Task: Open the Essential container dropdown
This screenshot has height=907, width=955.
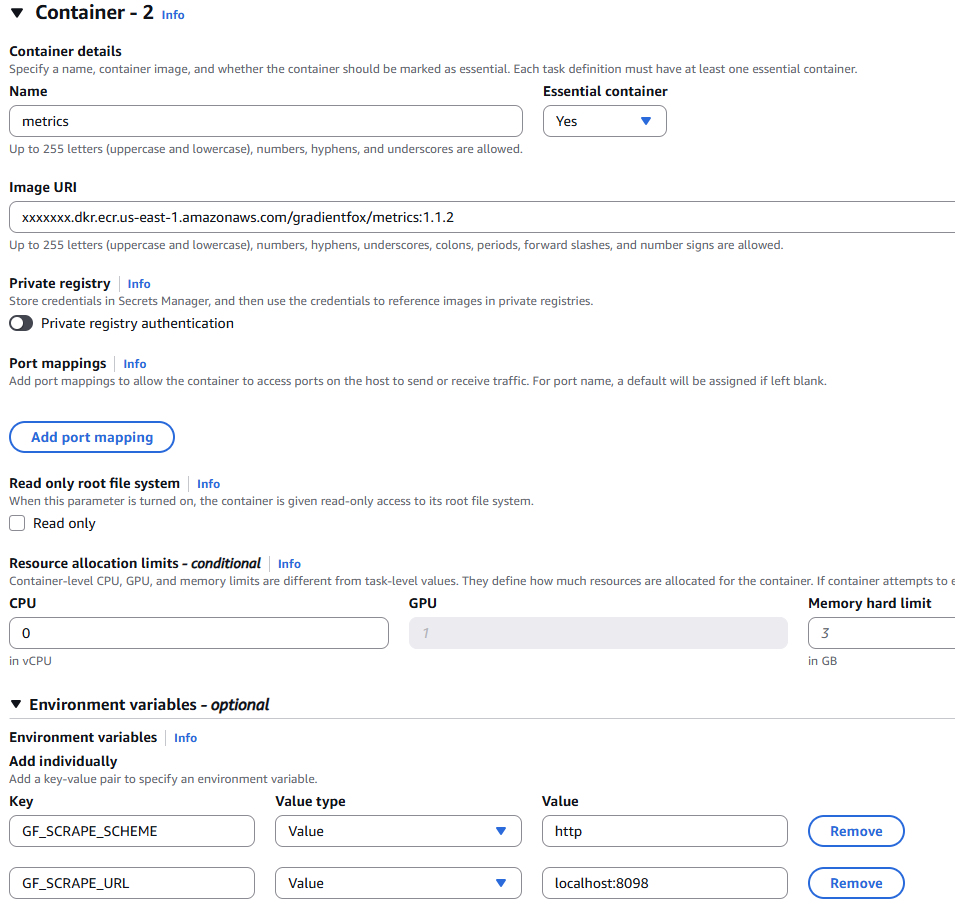Action: tap(604, 121)
